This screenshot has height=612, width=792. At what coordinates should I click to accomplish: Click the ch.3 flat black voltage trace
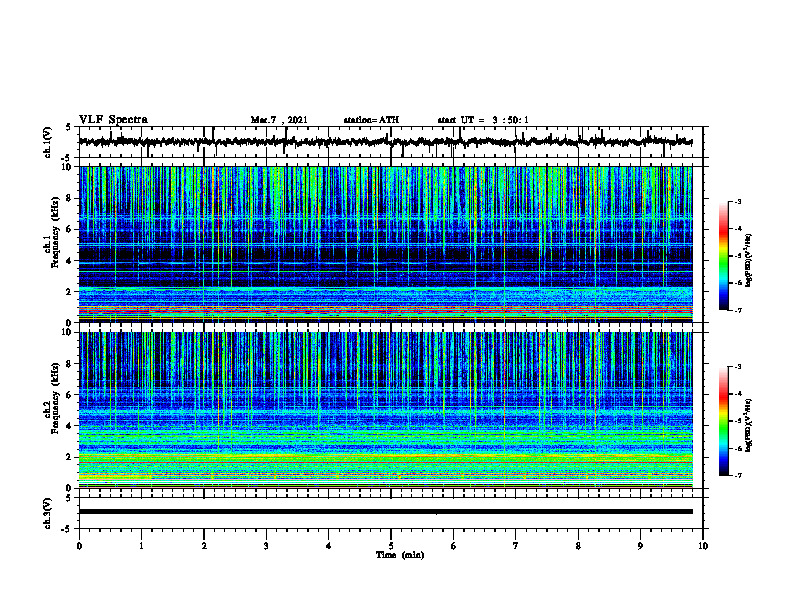[385, 512]
